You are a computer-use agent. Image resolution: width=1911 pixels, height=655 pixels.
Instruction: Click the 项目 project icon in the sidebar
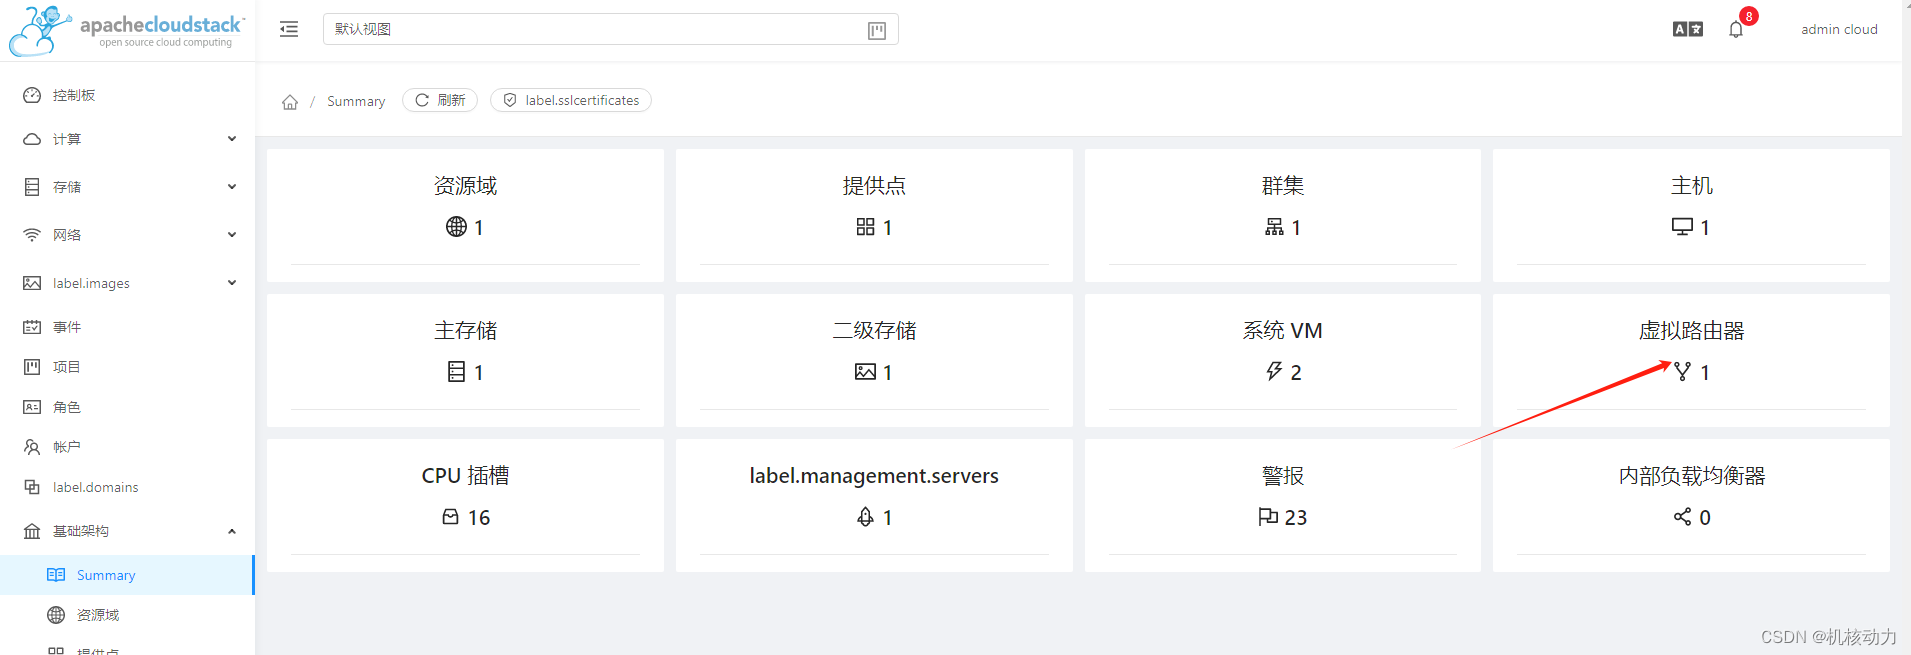(x=32, y=367)
